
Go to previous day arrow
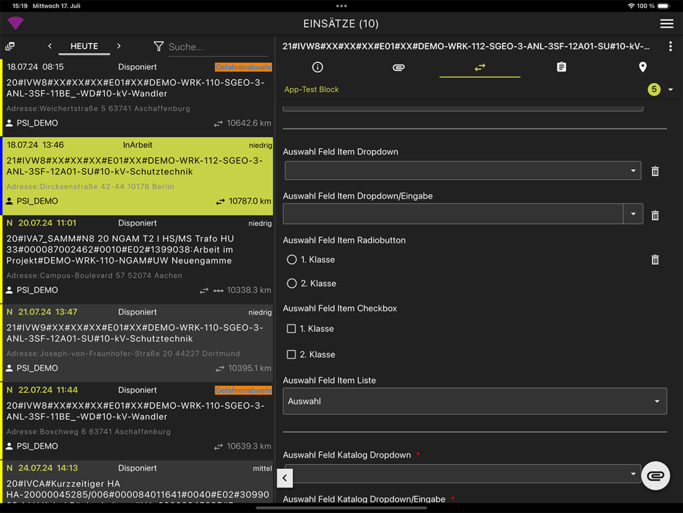coord(50,46)
